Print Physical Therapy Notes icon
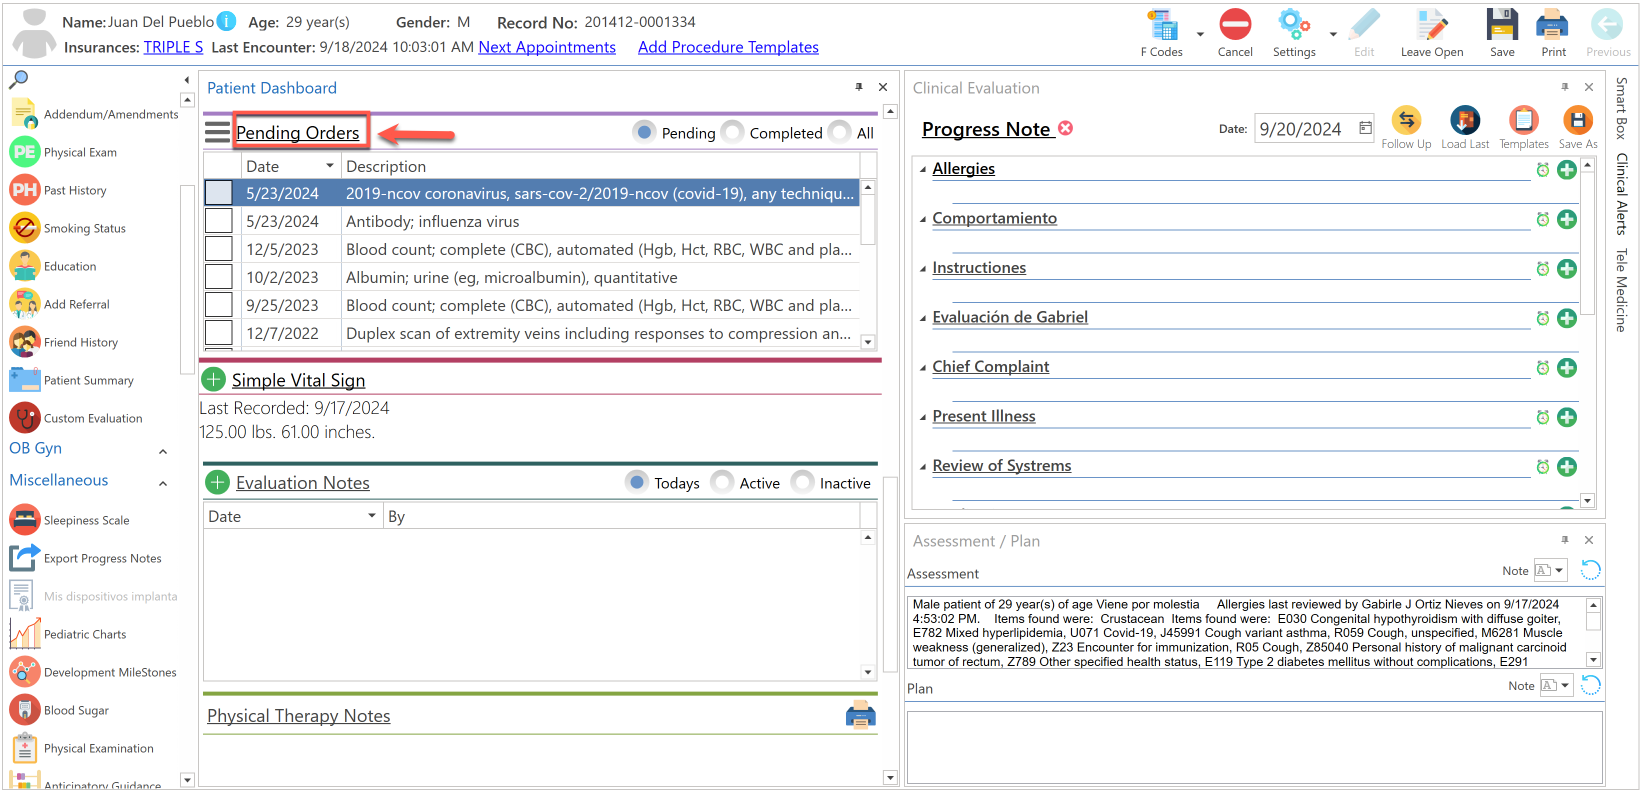This screenshot has height=793, width=1641. pyautogui.click(x=860, y=715)
